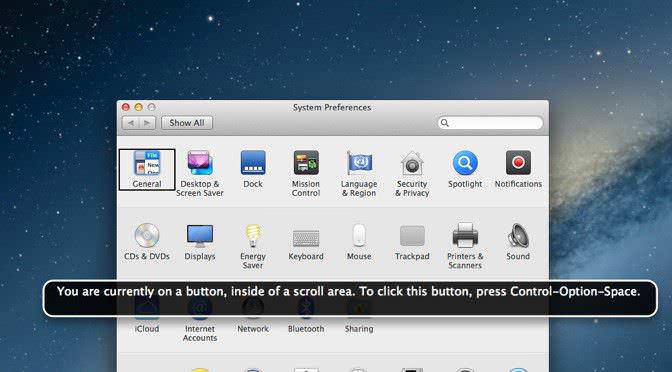Click the back arrow in the toolbar

coord(131,123)
